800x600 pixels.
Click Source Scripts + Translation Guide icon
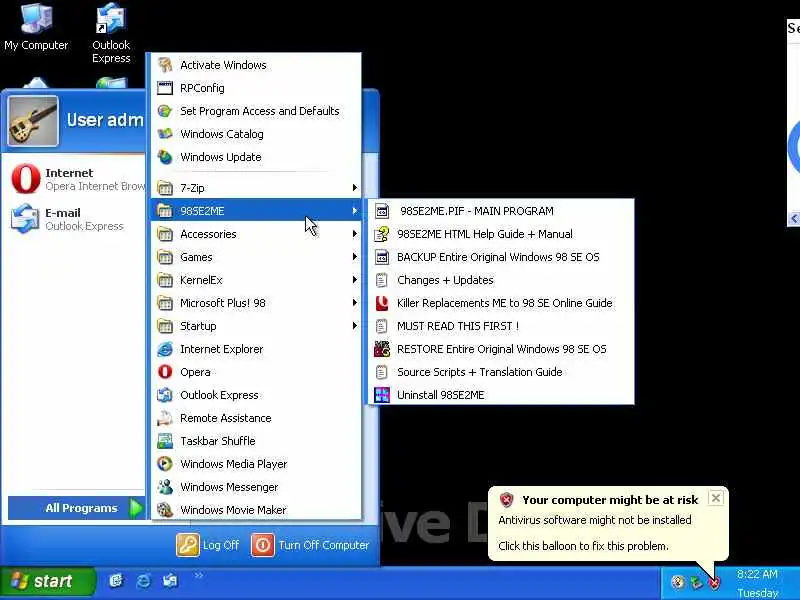pyautogui.click(x=382, y=372)
